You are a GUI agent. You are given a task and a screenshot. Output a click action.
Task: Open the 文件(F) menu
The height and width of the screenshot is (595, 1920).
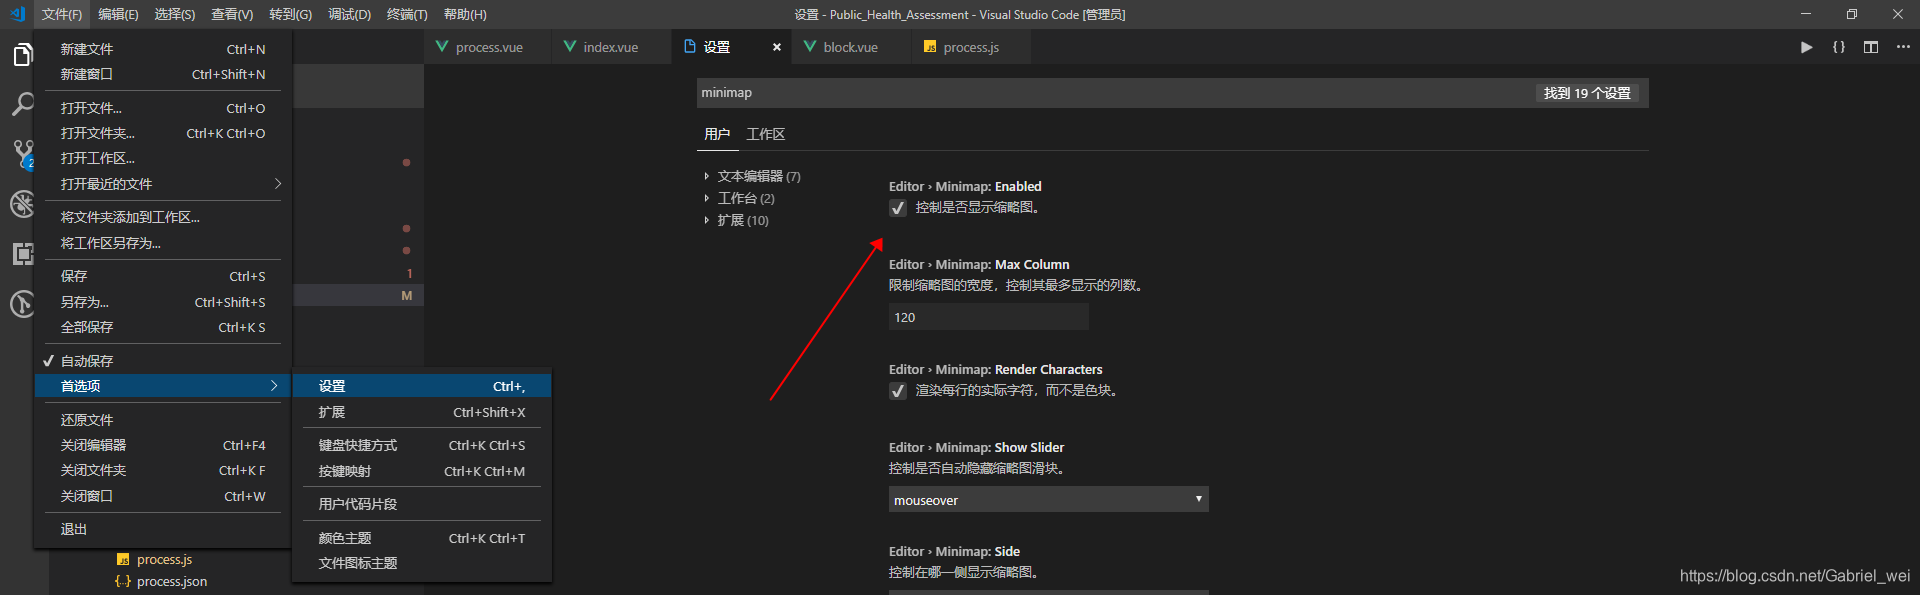(x=62, y=14)
